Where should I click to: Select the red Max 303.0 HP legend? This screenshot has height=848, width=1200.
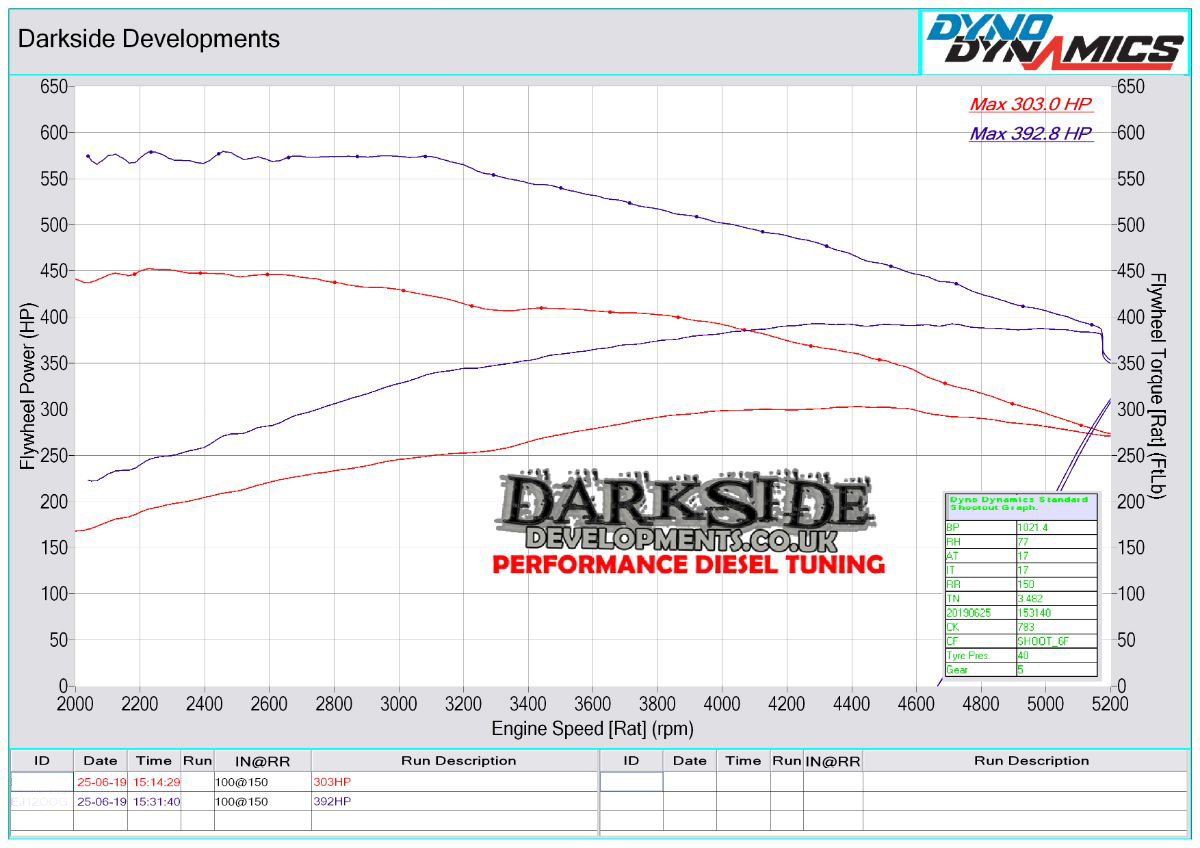click(x=1030, y=104)
